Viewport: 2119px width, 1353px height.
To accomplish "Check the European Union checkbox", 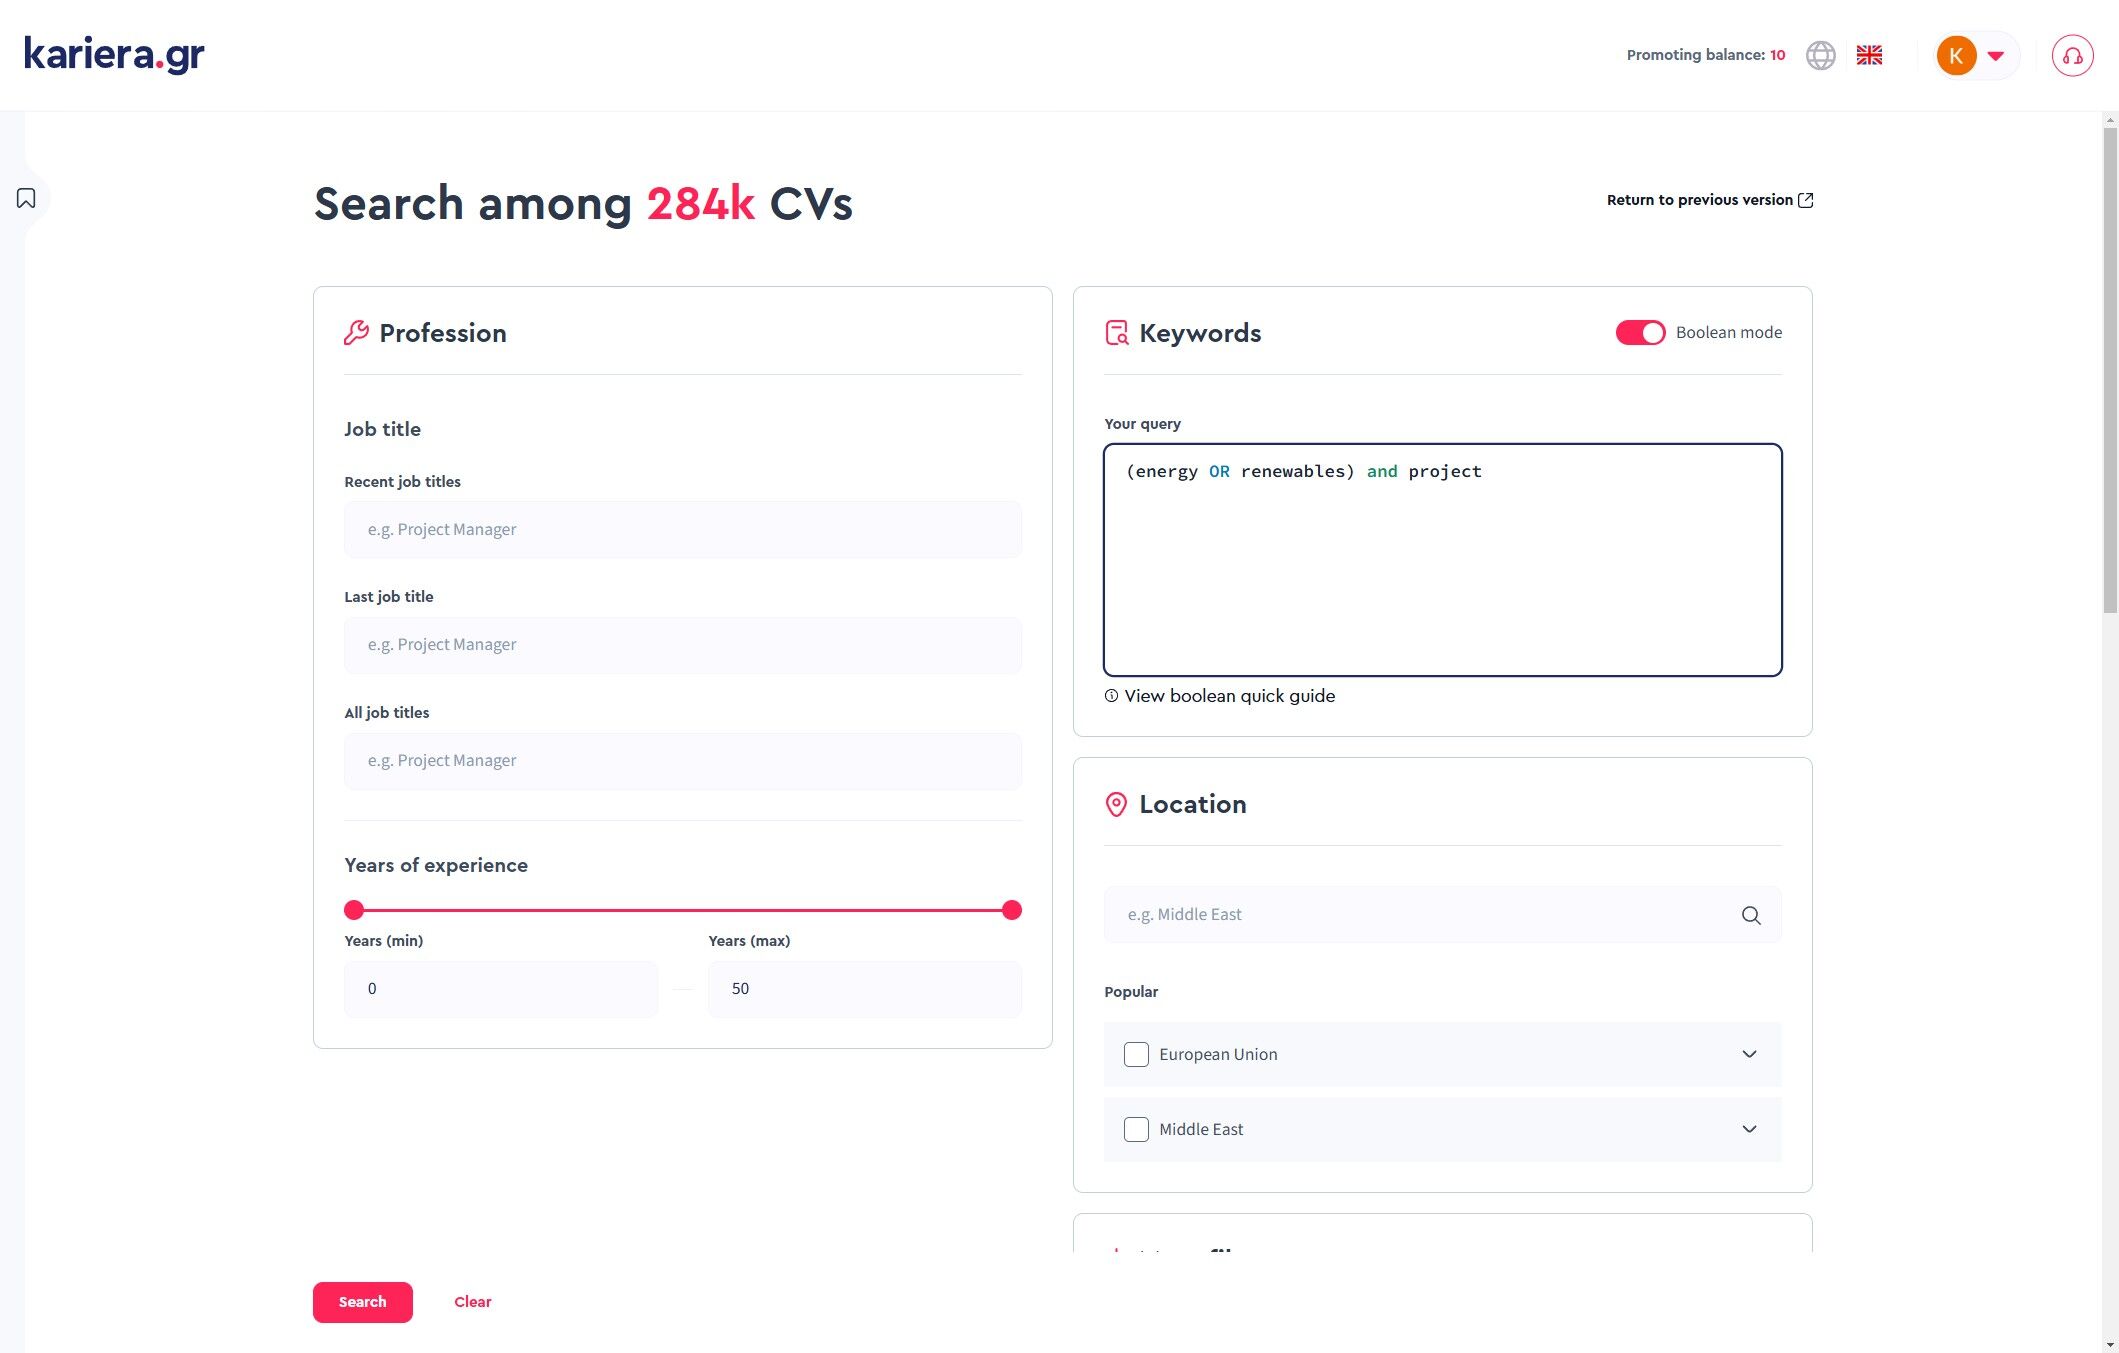I will coord(1136,1054).
